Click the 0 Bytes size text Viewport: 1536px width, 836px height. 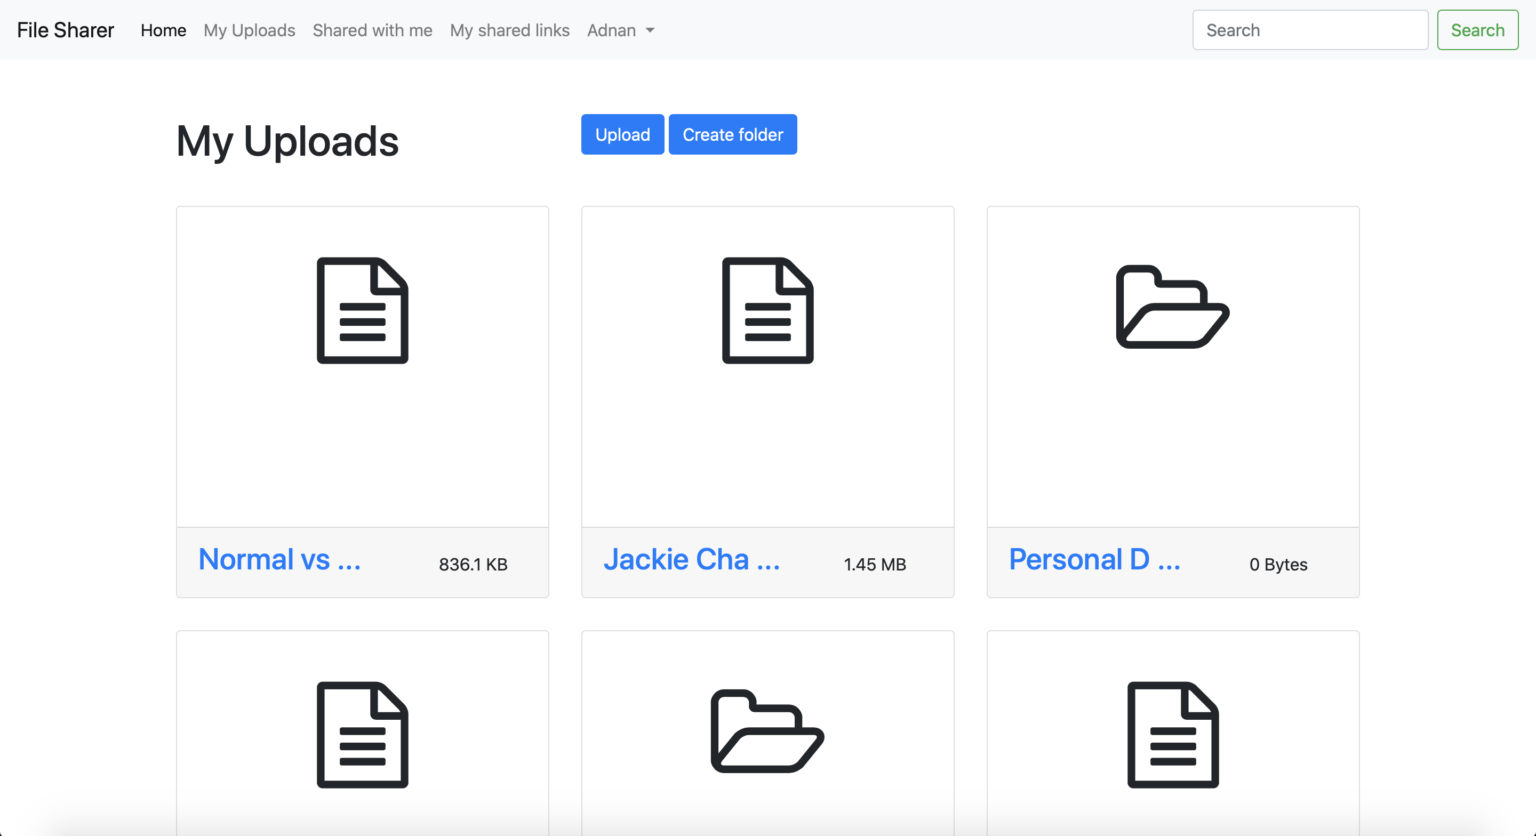(1278, 564)
